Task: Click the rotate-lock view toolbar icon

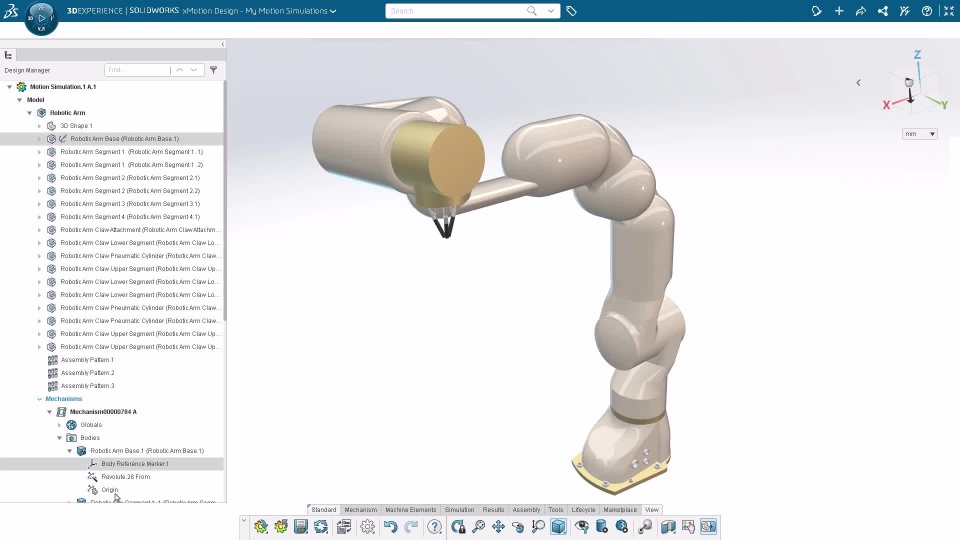Action: tap(458, 527)
